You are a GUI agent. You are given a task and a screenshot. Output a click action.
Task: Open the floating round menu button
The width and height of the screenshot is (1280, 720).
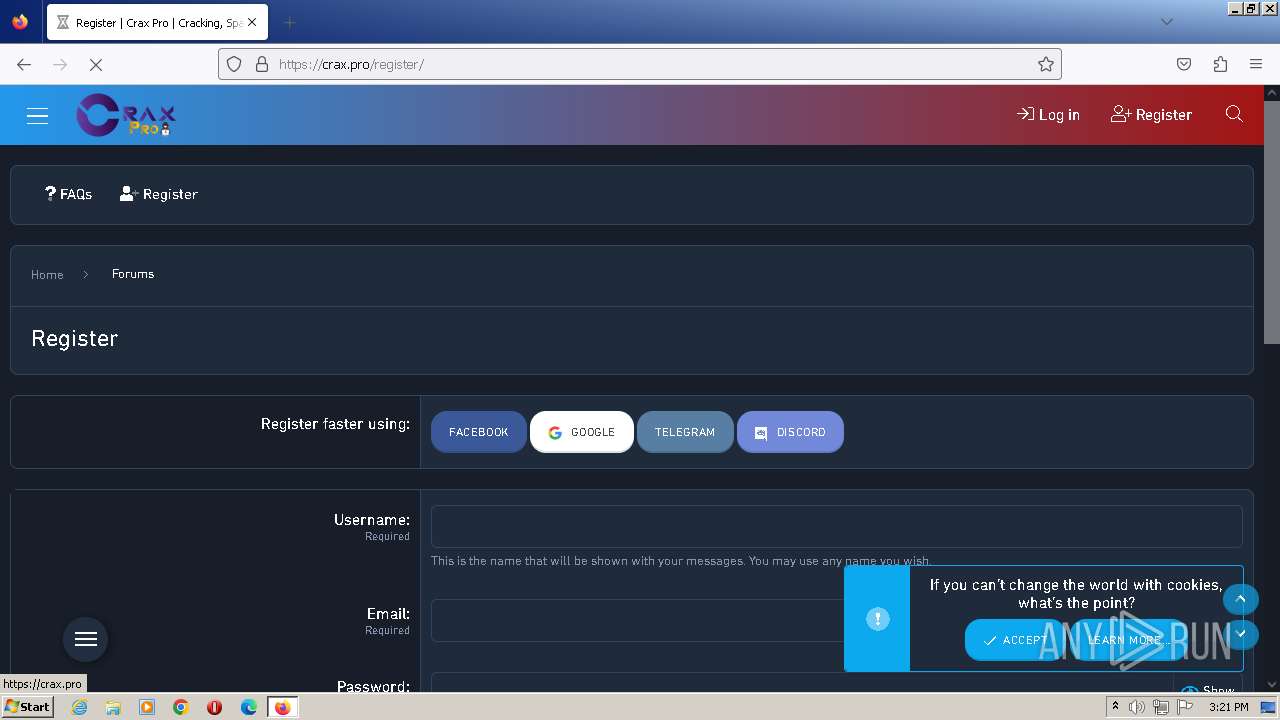[x=86, y=639]
